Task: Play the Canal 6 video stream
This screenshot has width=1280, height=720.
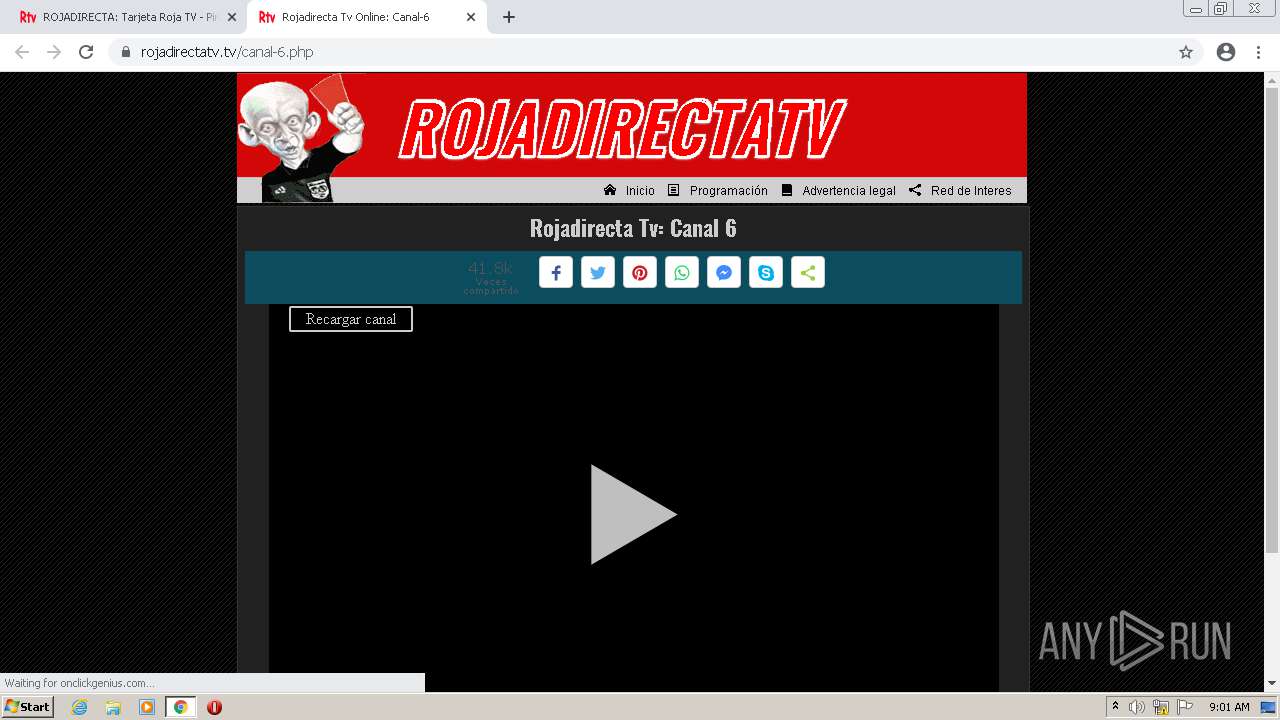Action: [633, 514]
